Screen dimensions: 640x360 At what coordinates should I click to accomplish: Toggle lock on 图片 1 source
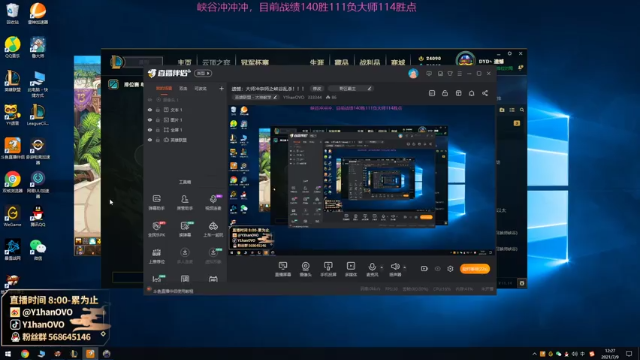pyautogui.click(x=158, y=120)
